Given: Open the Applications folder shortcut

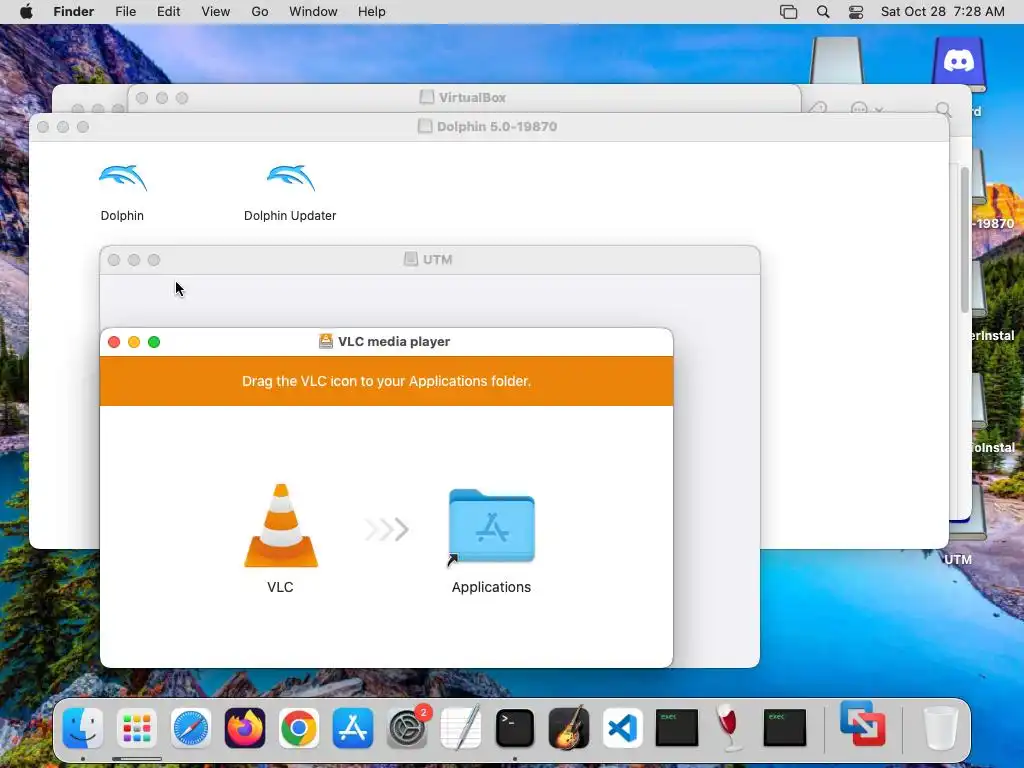Looking at the screenshot, I should pos(491,526).
